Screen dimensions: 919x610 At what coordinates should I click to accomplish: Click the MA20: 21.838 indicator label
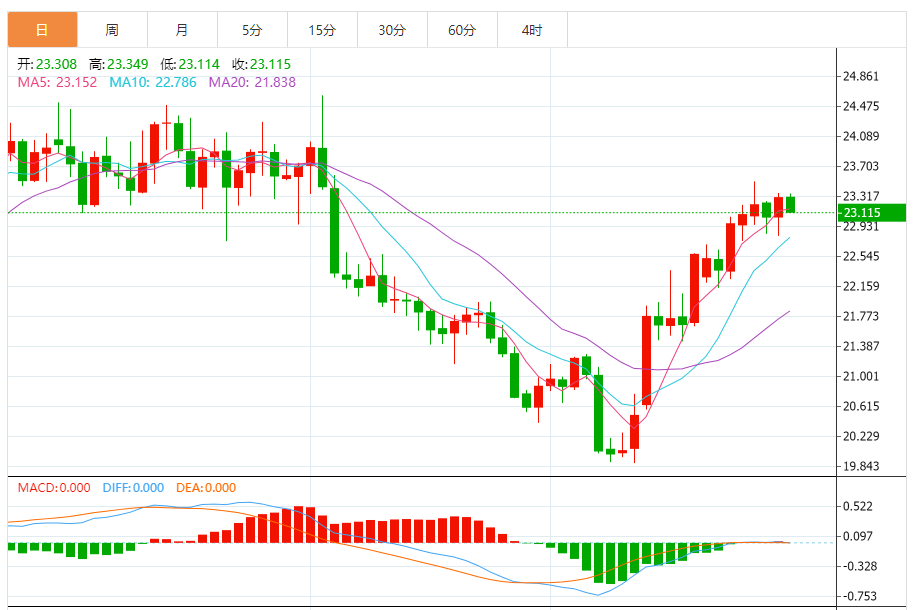pos(252,82)
